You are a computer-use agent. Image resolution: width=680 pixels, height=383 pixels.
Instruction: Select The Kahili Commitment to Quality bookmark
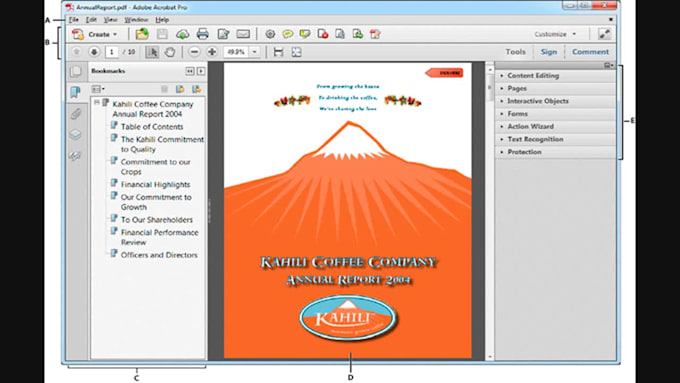[162, 144]
